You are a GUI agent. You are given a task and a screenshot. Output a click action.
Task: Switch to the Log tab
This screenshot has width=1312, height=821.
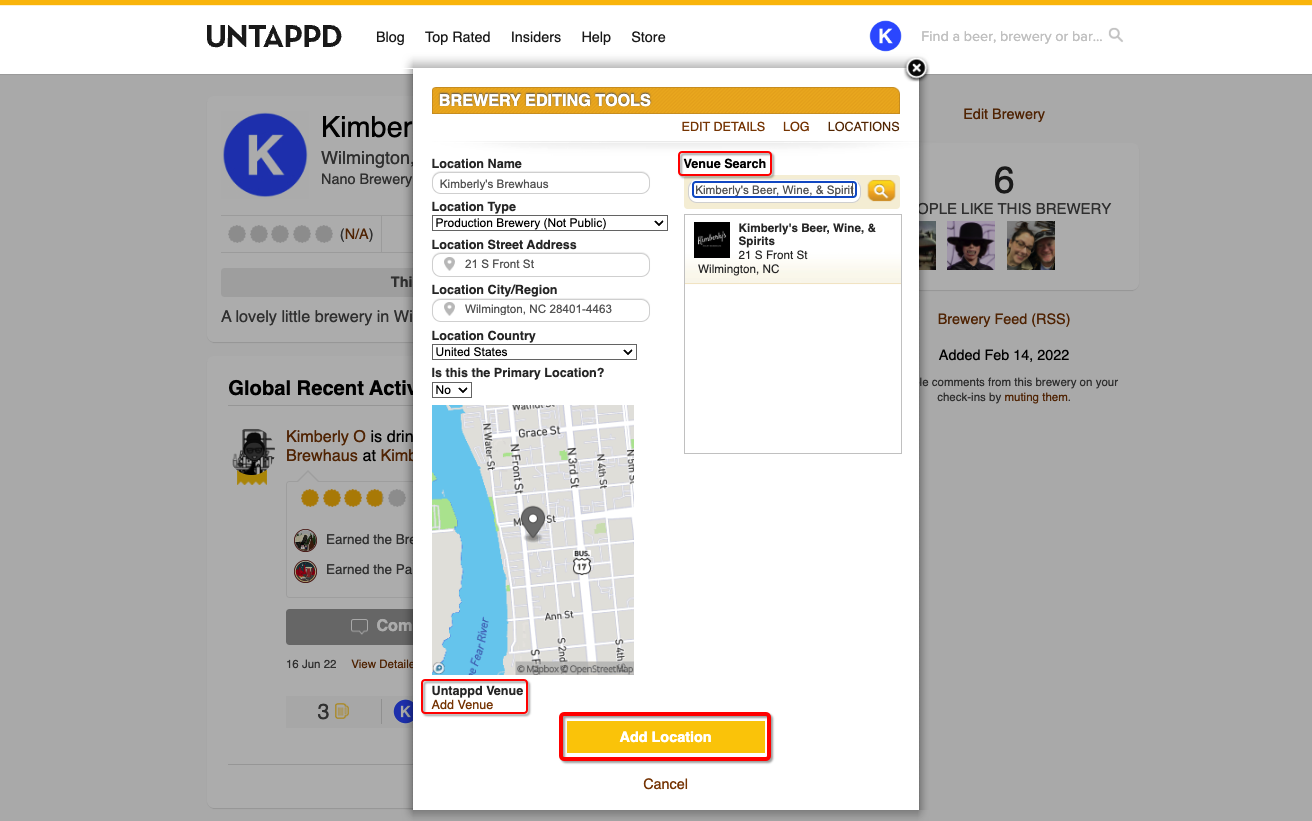[x=796, y=127]
